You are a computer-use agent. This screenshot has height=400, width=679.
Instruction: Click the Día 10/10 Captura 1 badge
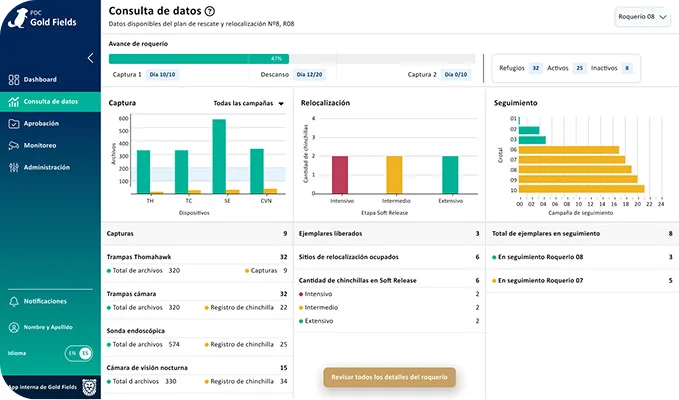[x=162, y=74]
